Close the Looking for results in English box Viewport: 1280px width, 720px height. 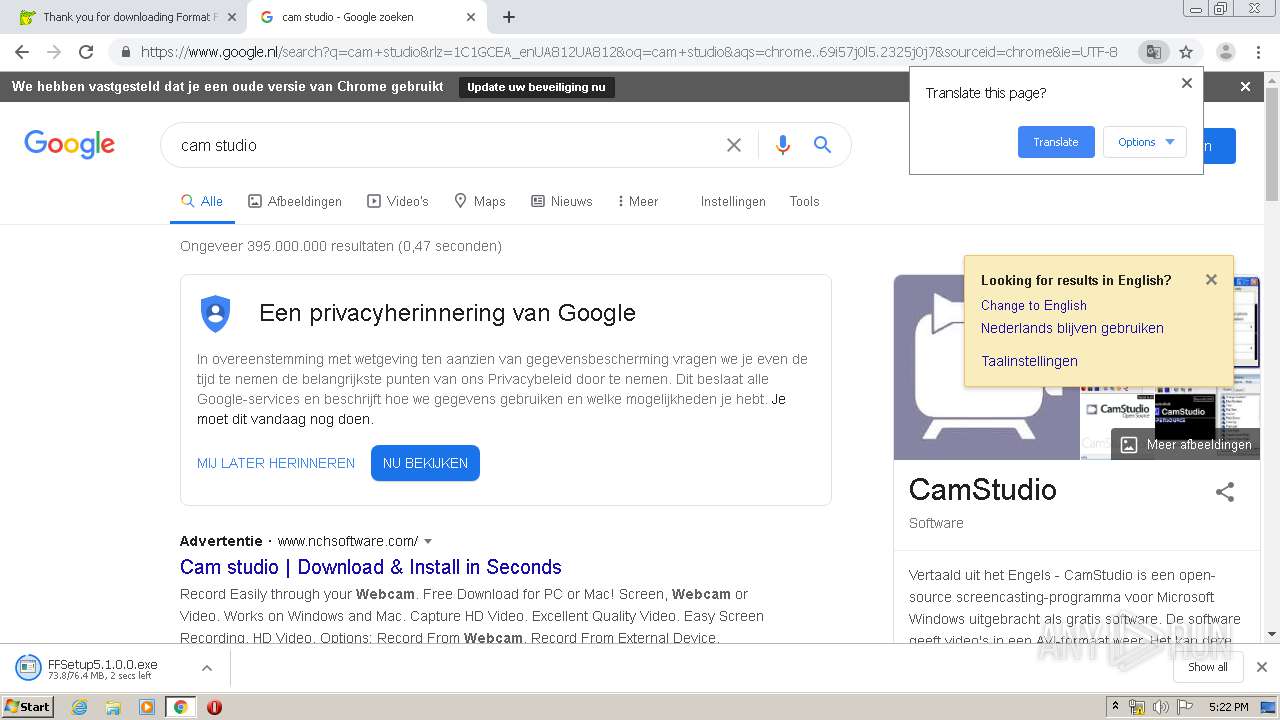click(1211, 280)
